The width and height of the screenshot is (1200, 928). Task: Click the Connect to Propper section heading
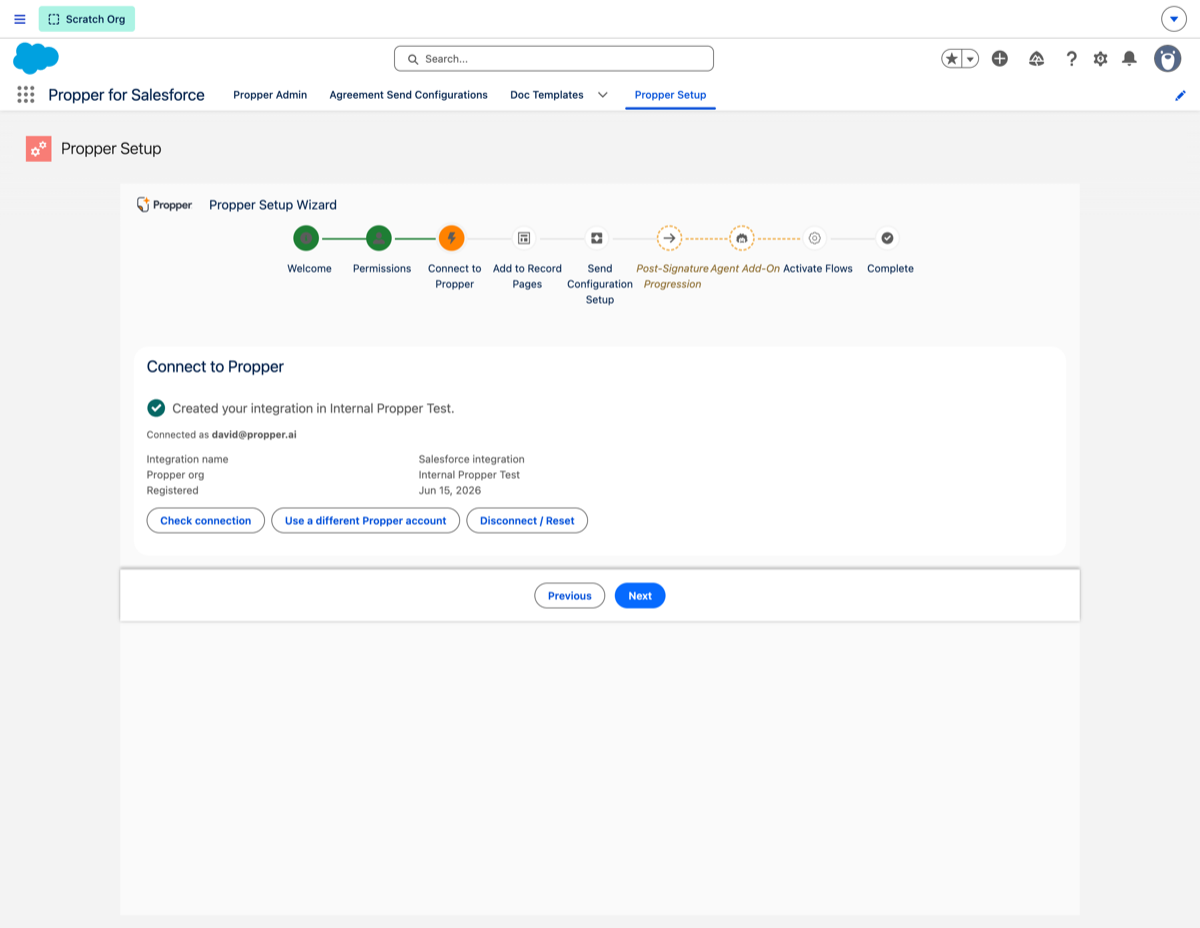pyautogui.click(x=215, y=367)
